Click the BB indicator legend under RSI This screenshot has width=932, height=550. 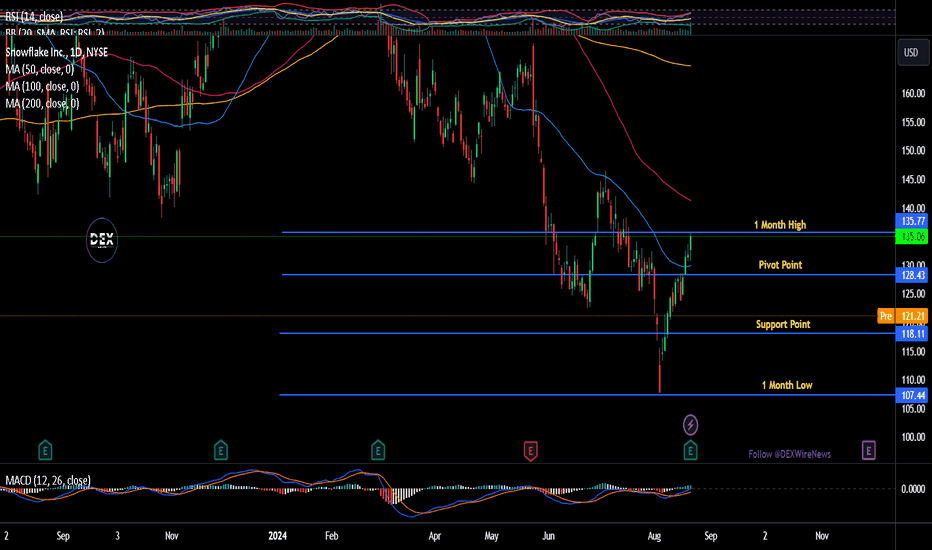(x=55, y=32)
